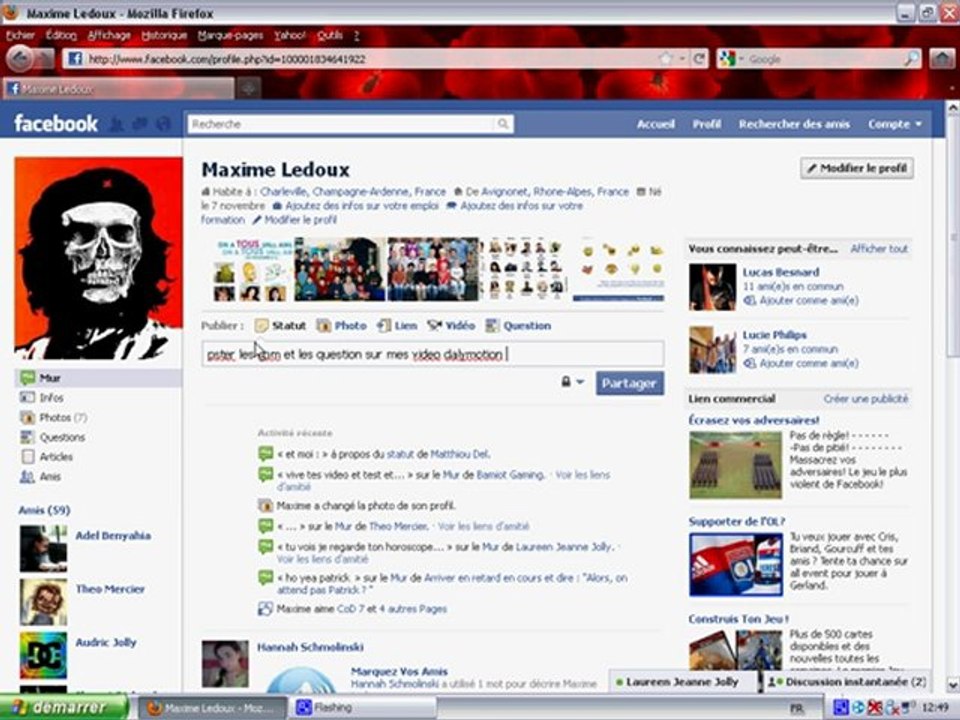
Task: Click the Google search magnifier icon
Action: click(911, 59)
